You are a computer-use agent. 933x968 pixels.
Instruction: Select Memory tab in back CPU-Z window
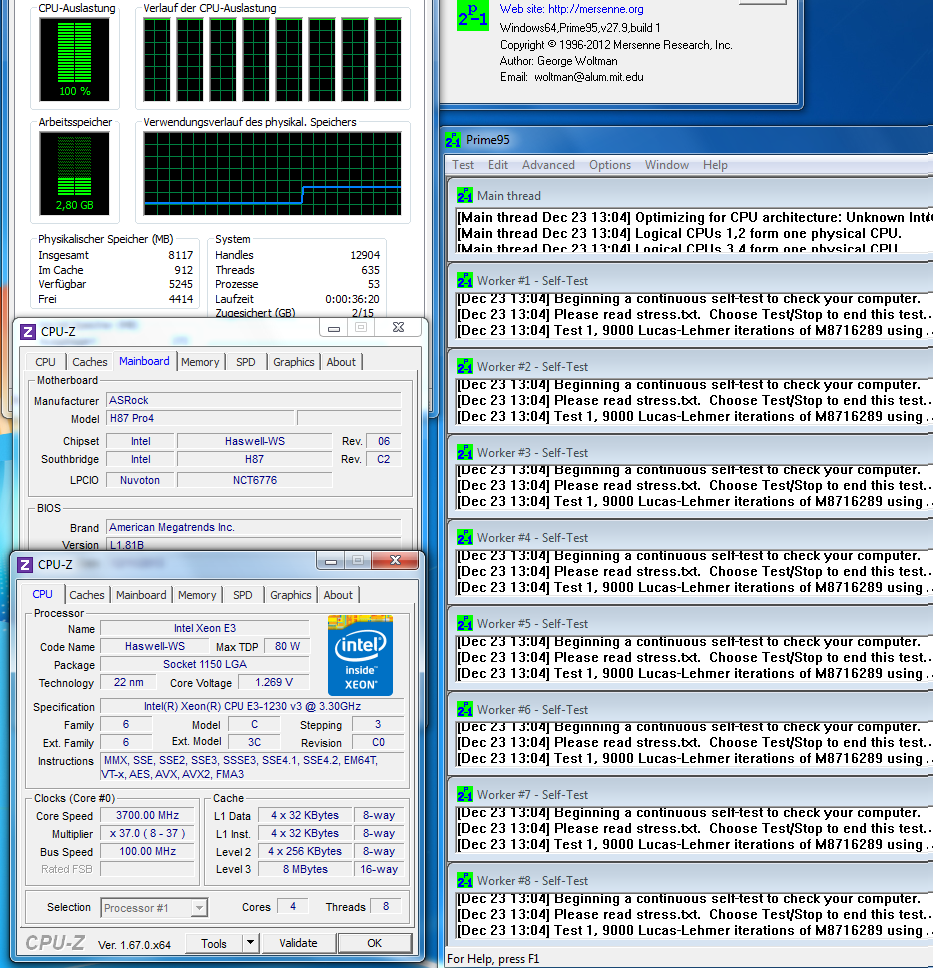click(200, 362)
